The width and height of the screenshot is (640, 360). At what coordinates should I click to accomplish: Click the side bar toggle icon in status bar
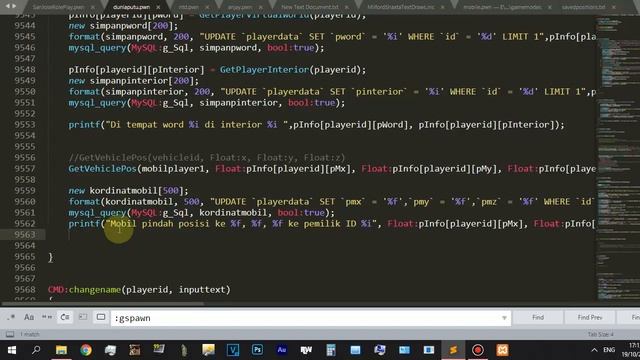10,334
